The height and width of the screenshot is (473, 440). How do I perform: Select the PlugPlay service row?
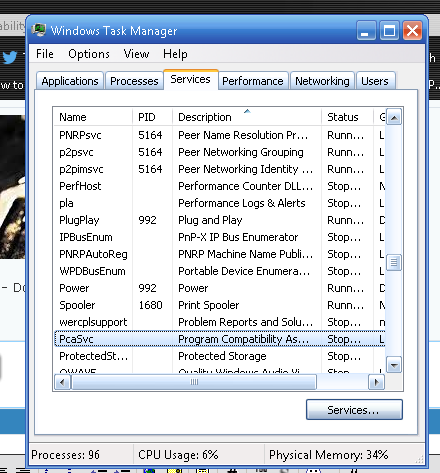pos(219,220)
